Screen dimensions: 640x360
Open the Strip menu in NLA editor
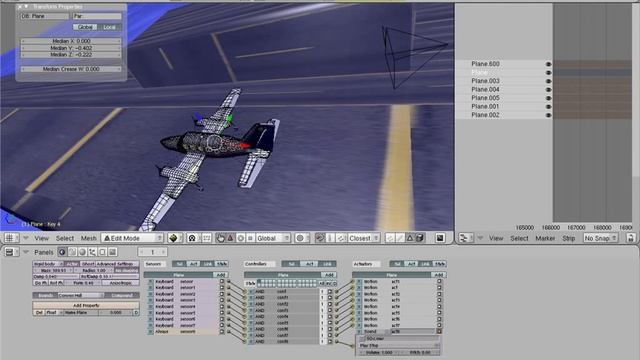click(x=569, y=238)
